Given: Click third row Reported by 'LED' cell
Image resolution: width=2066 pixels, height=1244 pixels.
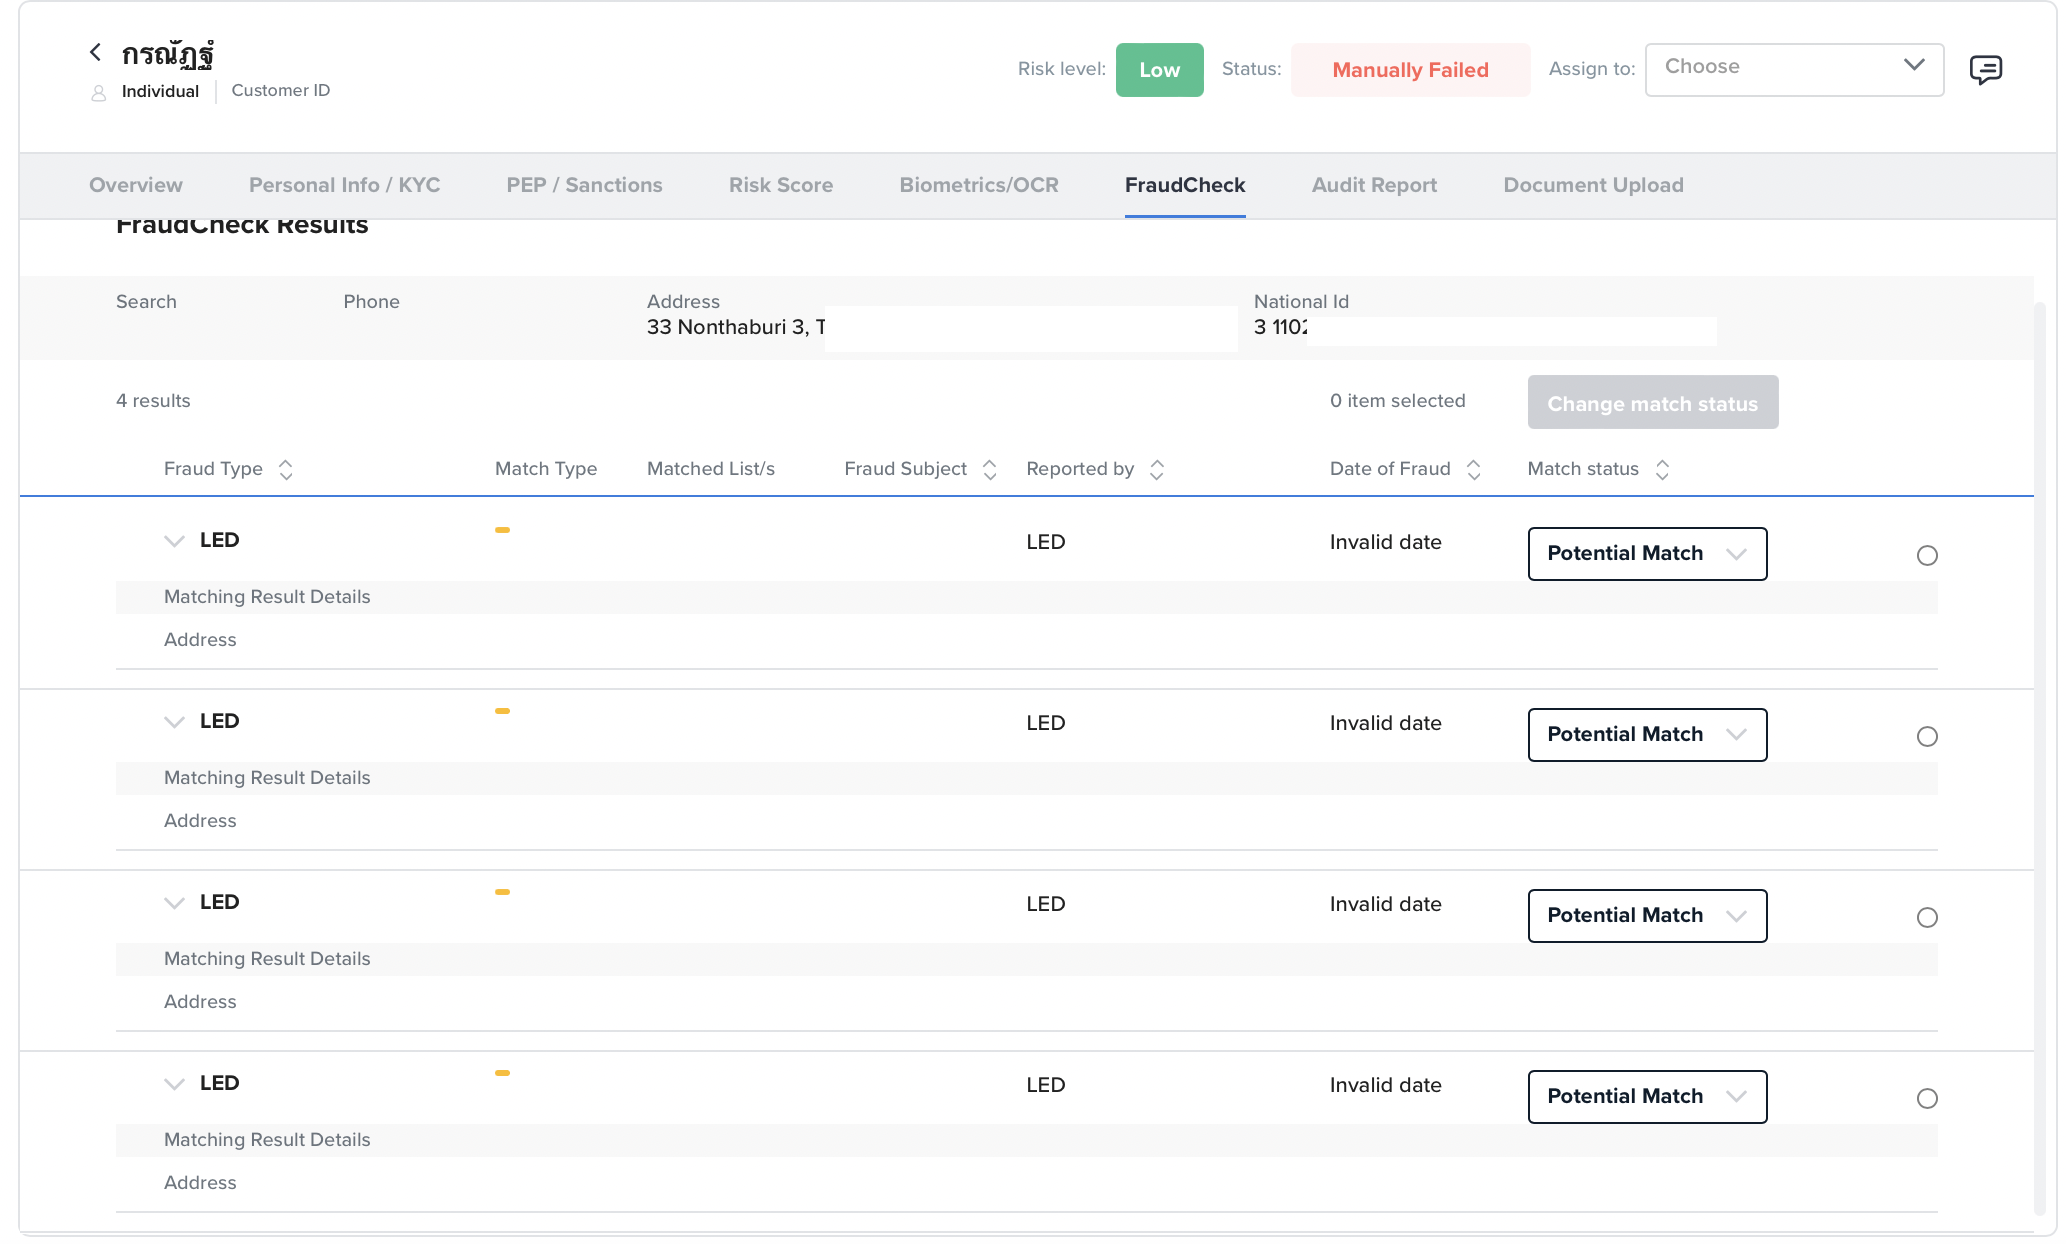Looking at the screenshot, I should [1045, 904].
